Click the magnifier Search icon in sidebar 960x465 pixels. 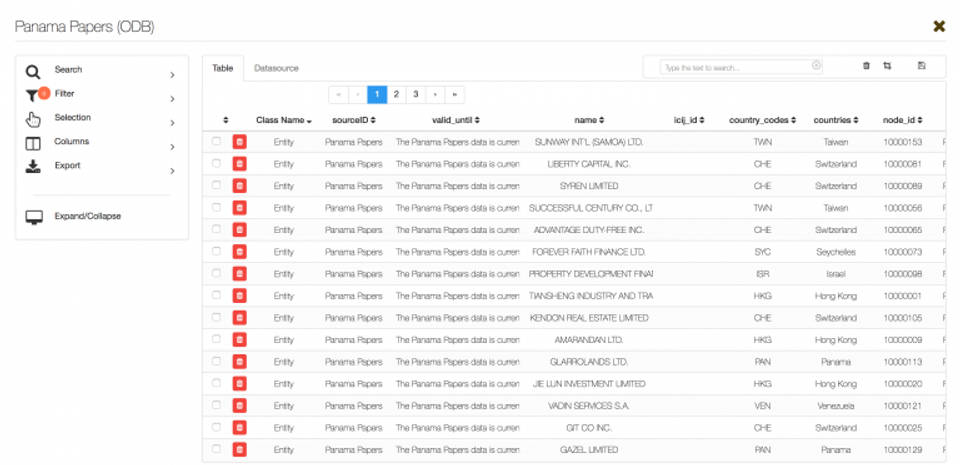pos(33,72)
